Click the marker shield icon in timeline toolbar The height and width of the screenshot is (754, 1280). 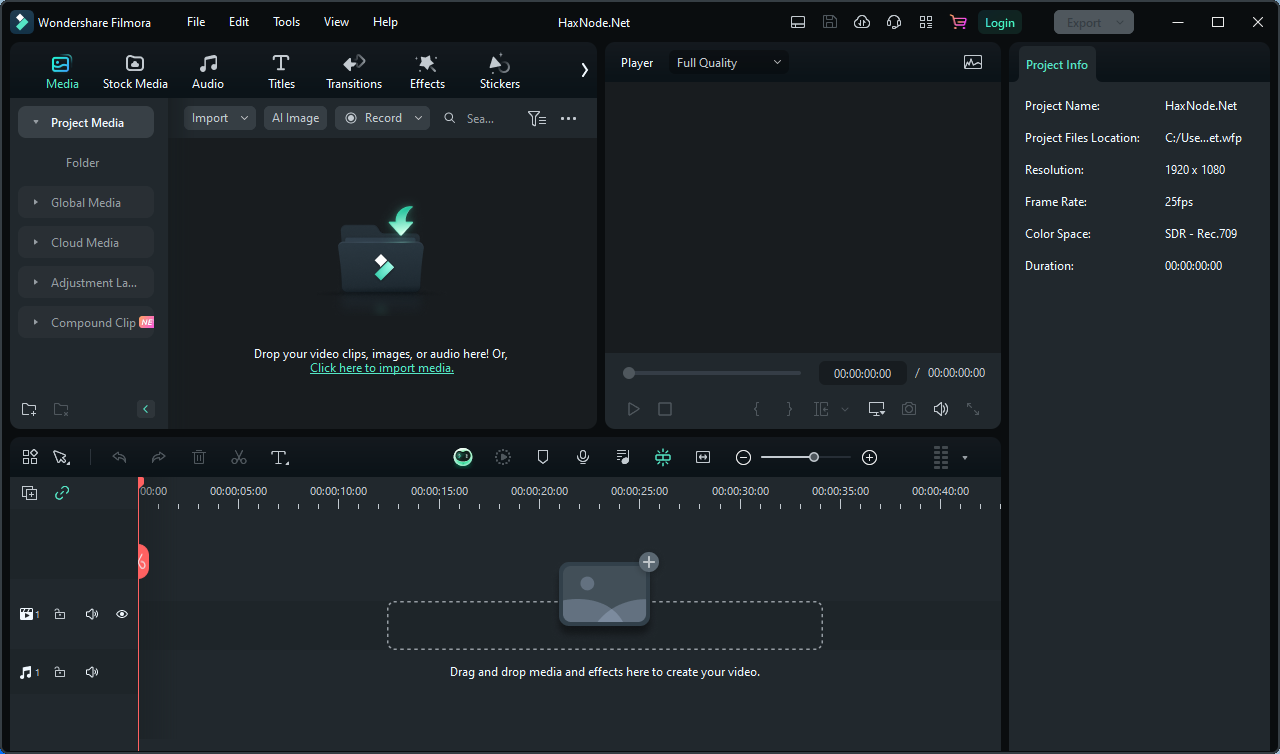tap(543, 457)
